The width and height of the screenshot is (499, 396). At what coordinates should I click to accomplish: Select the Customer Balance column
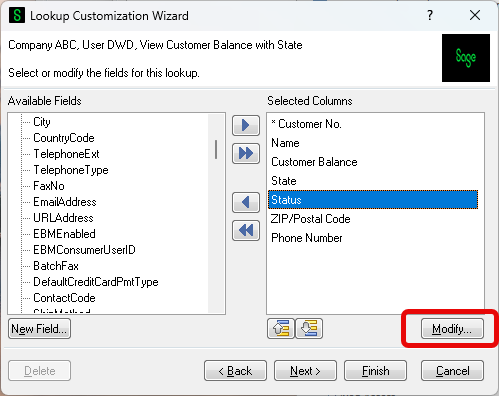[373, 162]
